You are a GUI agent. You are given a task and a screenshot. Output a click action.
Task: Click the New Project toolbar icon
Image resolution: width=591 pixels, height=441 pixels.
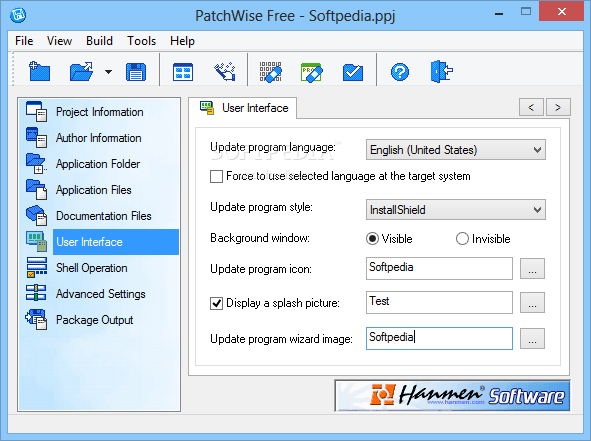40,71
